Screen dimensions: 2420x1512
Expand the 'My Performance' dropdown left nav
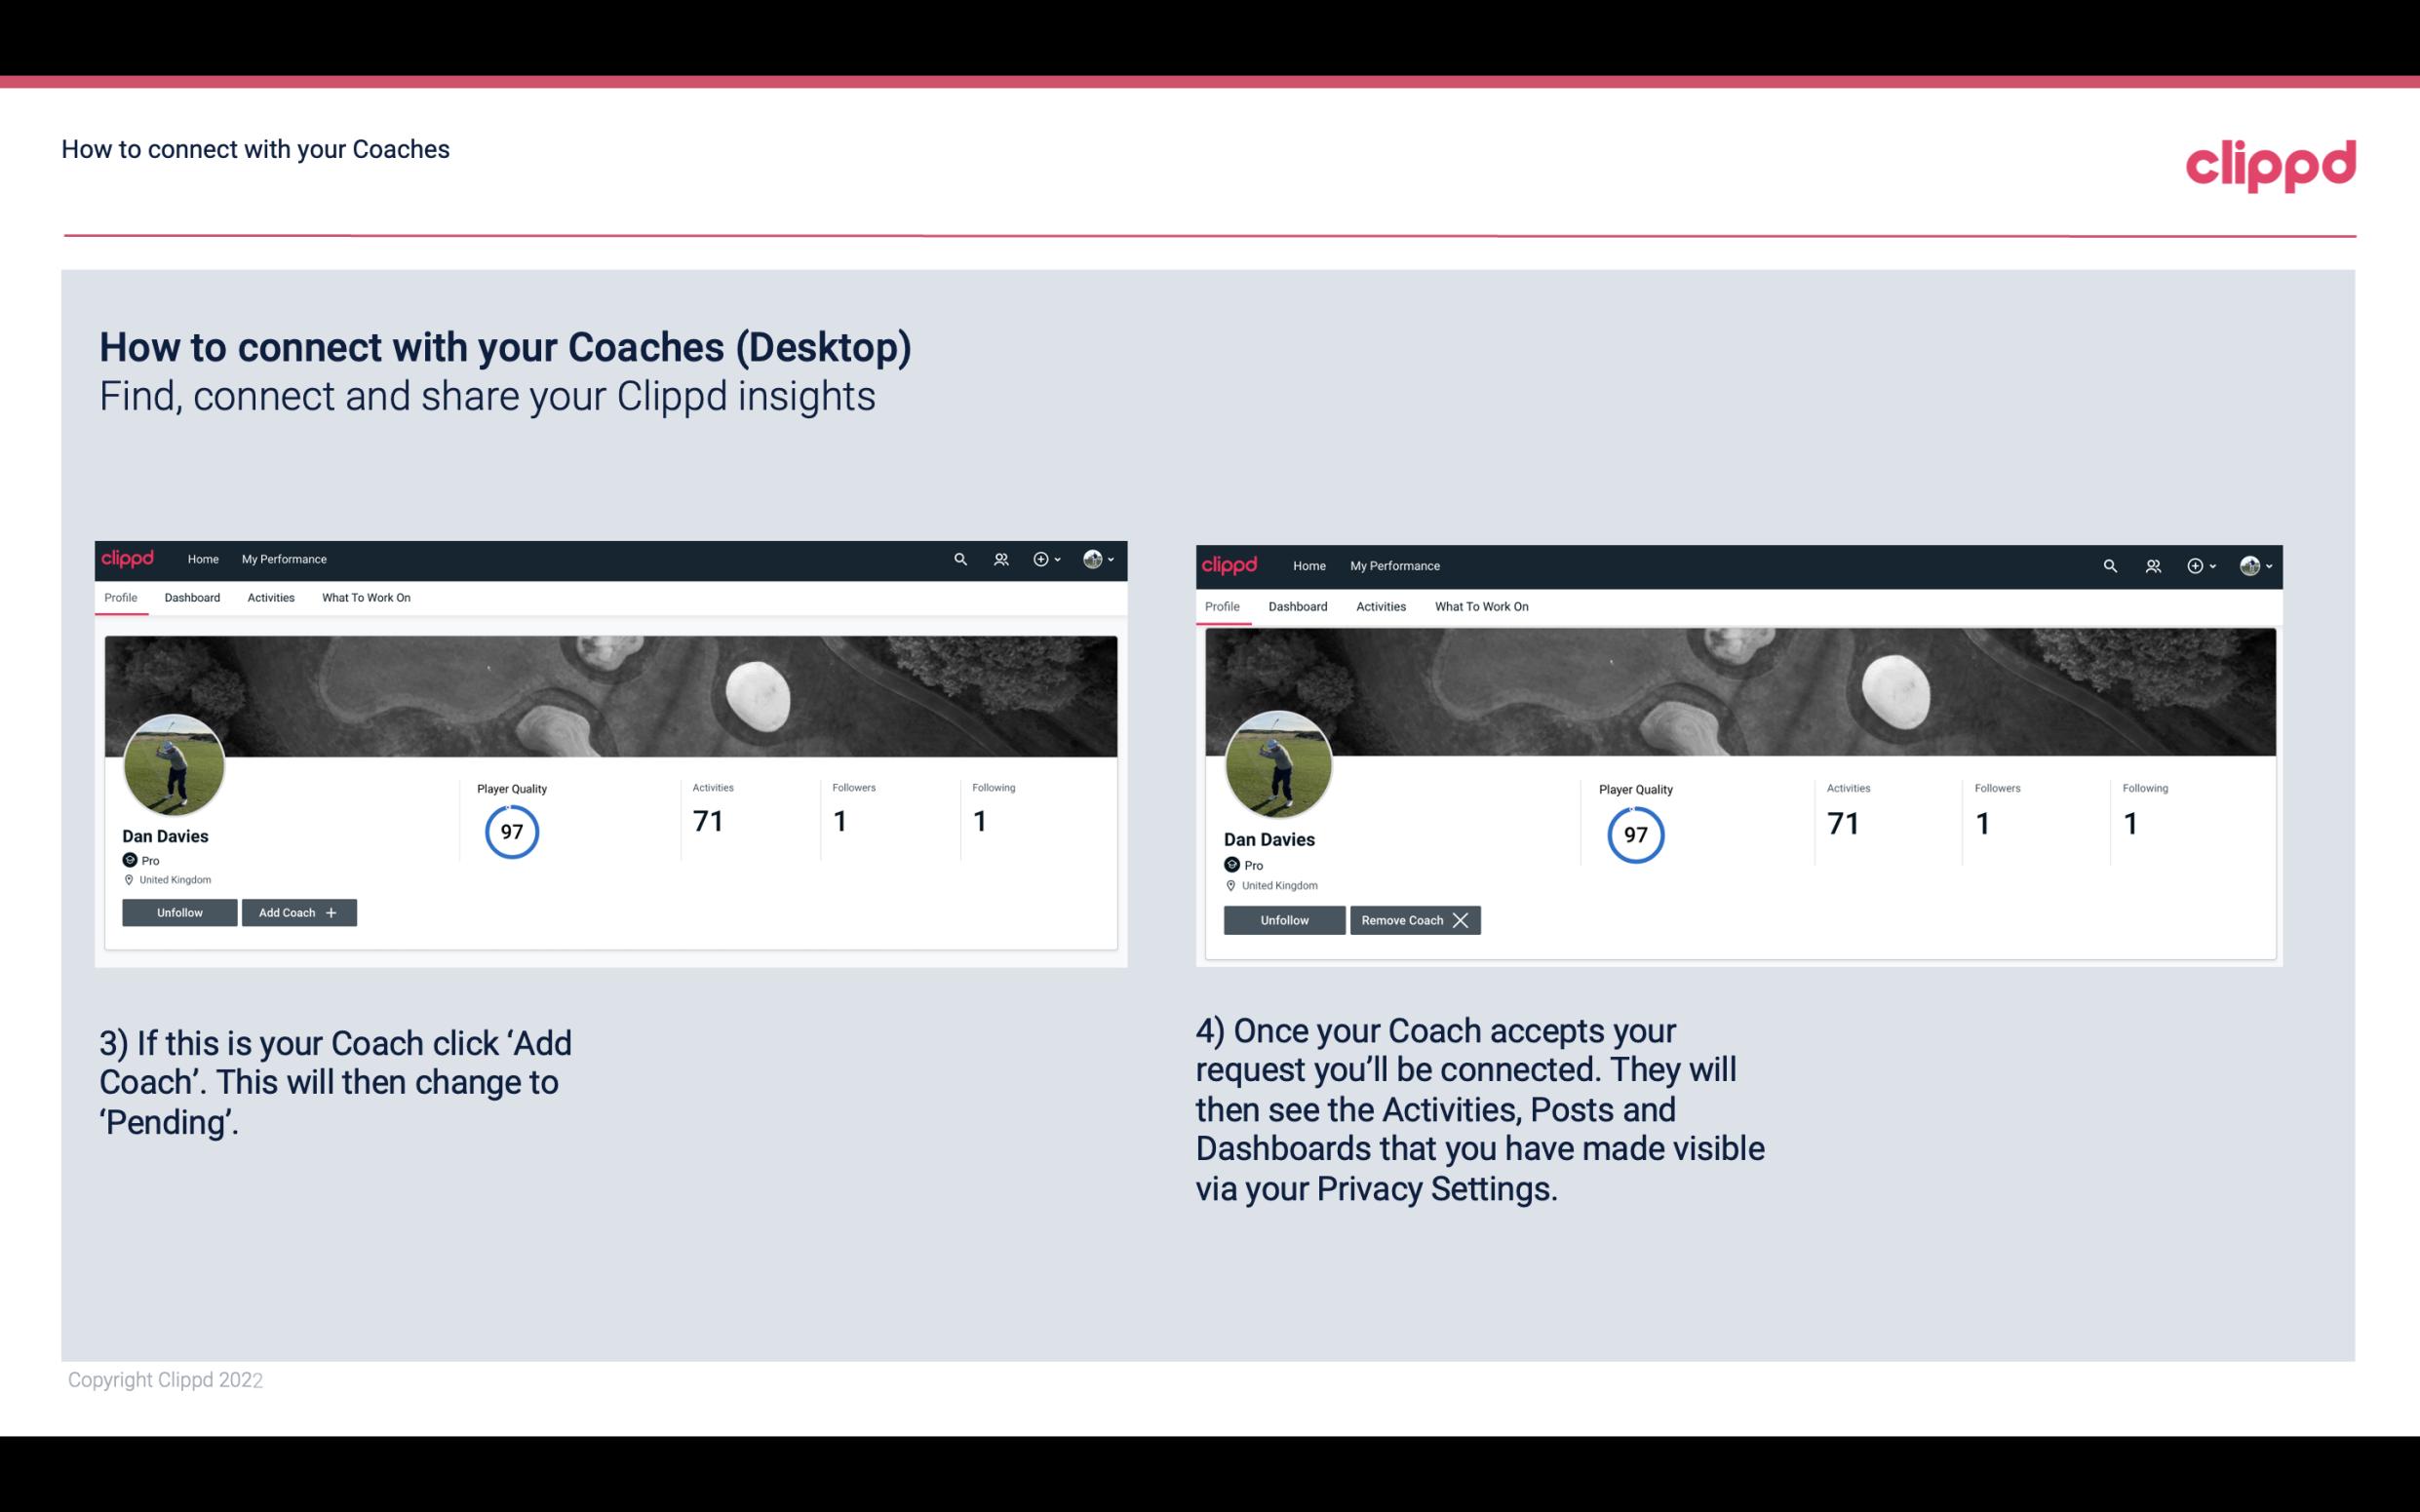point(282,558)
